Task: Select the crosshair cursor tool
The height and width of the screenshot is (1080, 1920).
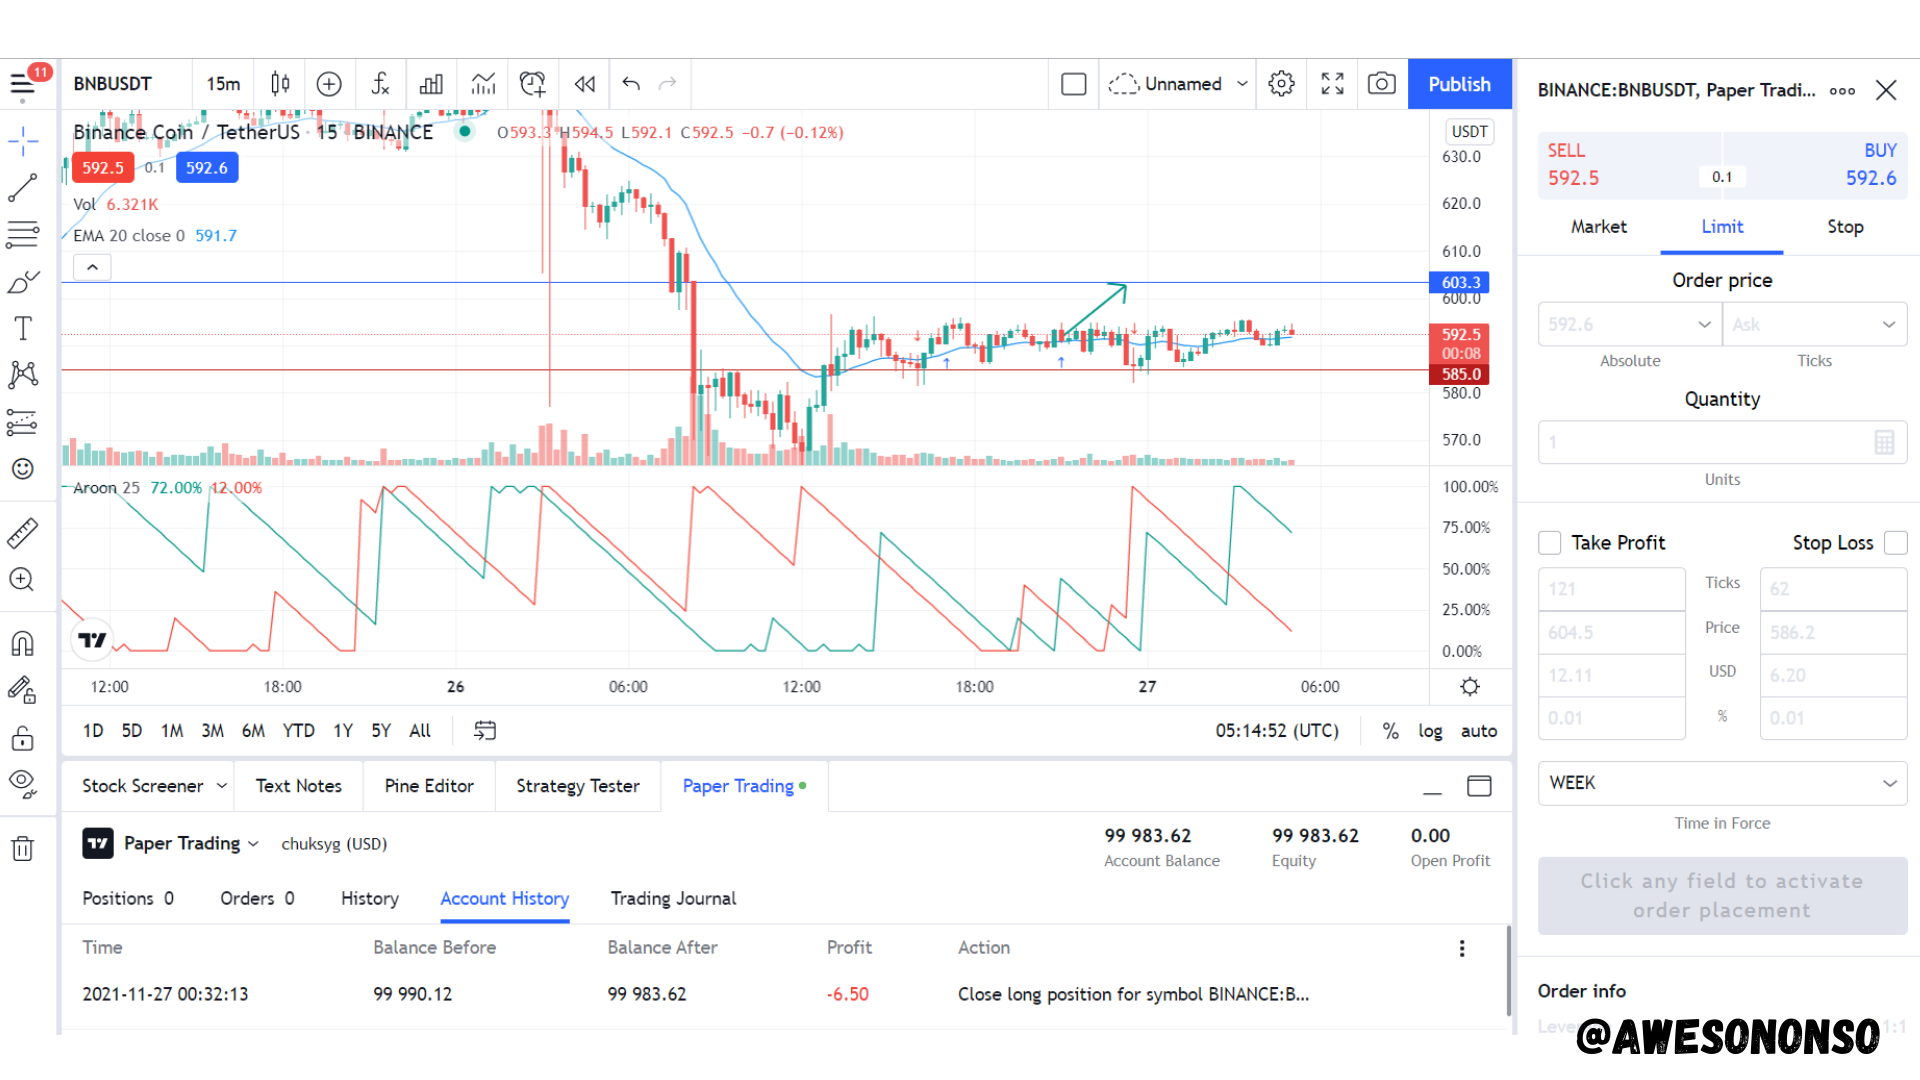Action: (23, 141)
